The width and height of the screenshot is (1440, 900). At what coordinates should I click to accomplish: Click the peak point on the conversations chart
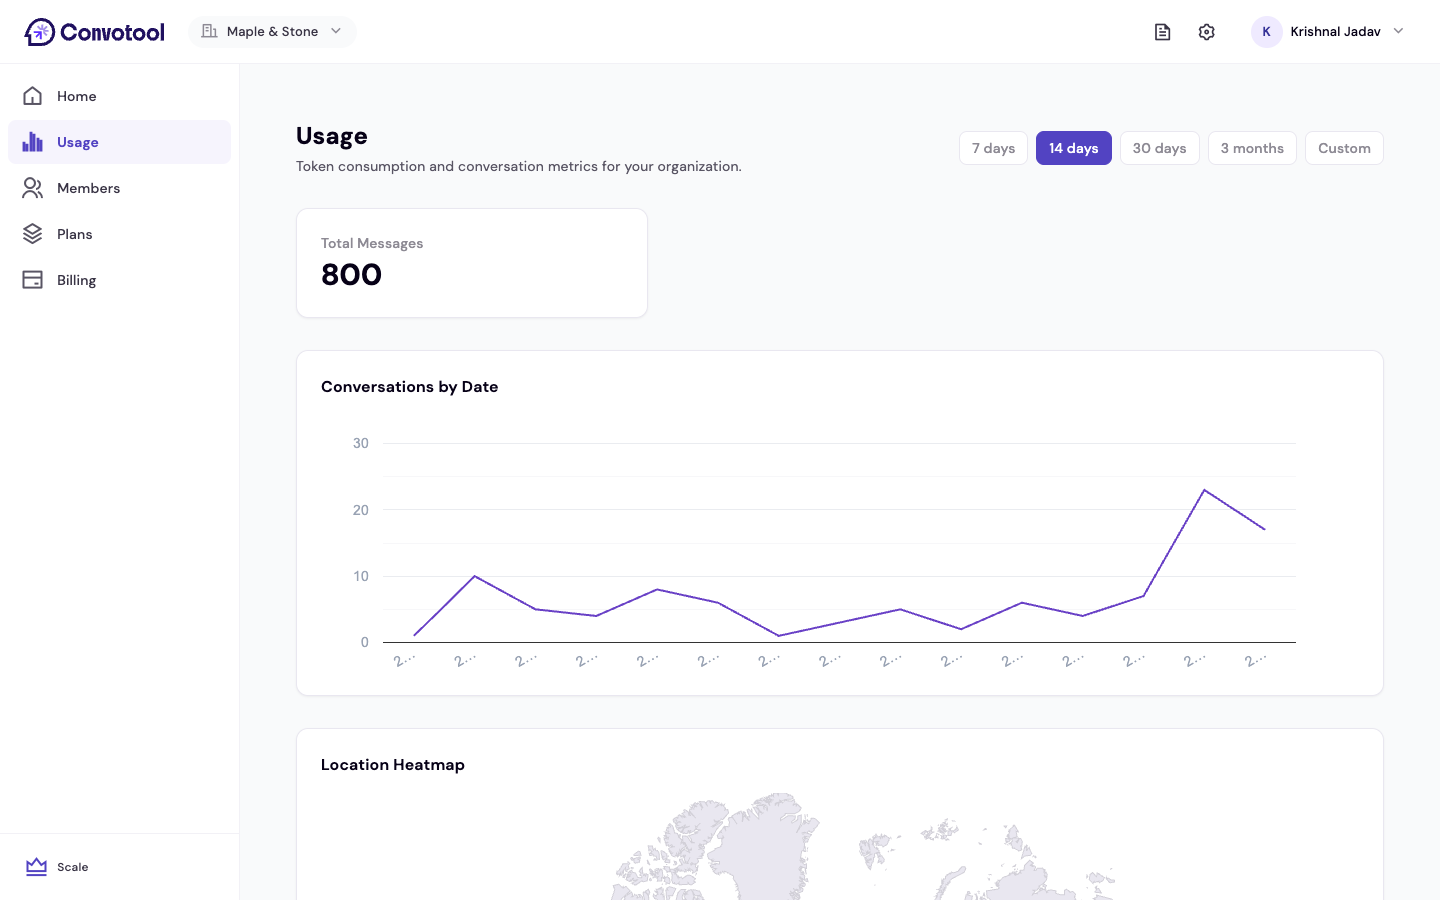[x=1204, y=490]
